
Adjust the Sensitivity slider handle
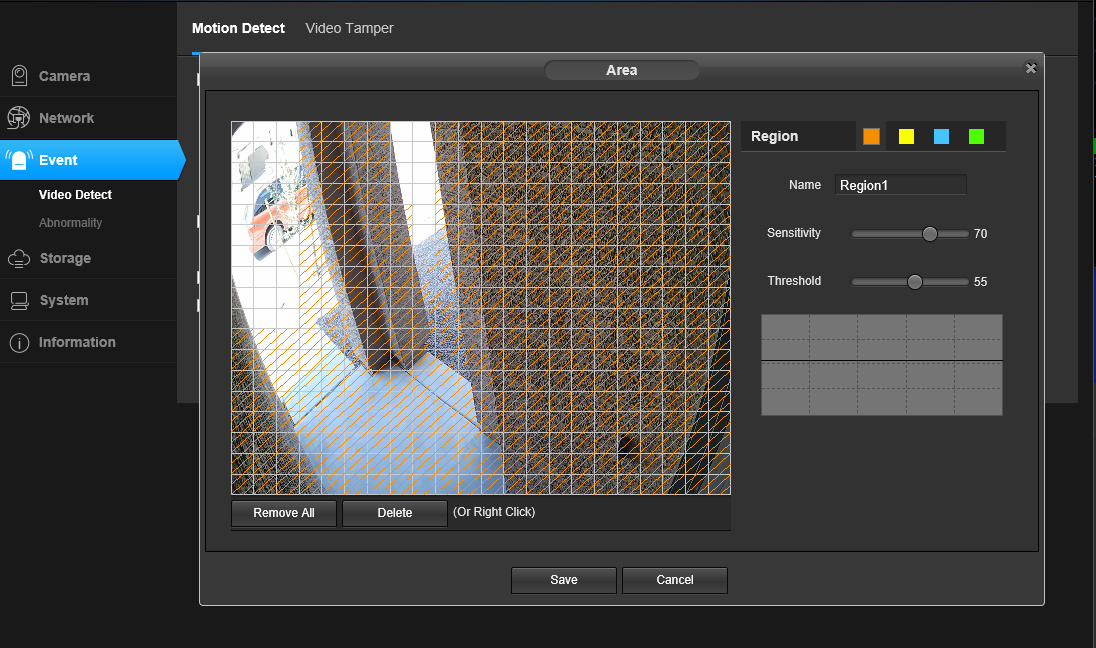coord(928,233)
